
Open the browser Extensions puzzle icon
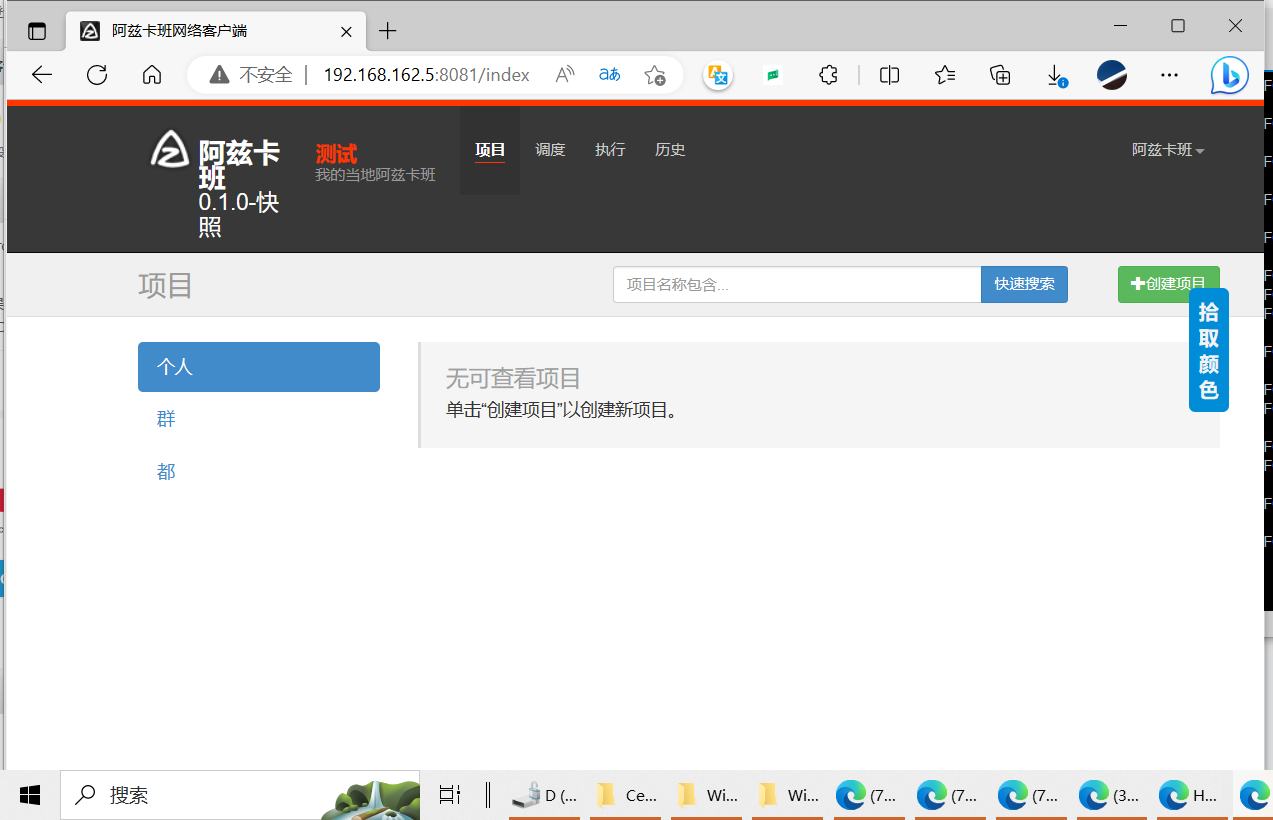point(828,74)
